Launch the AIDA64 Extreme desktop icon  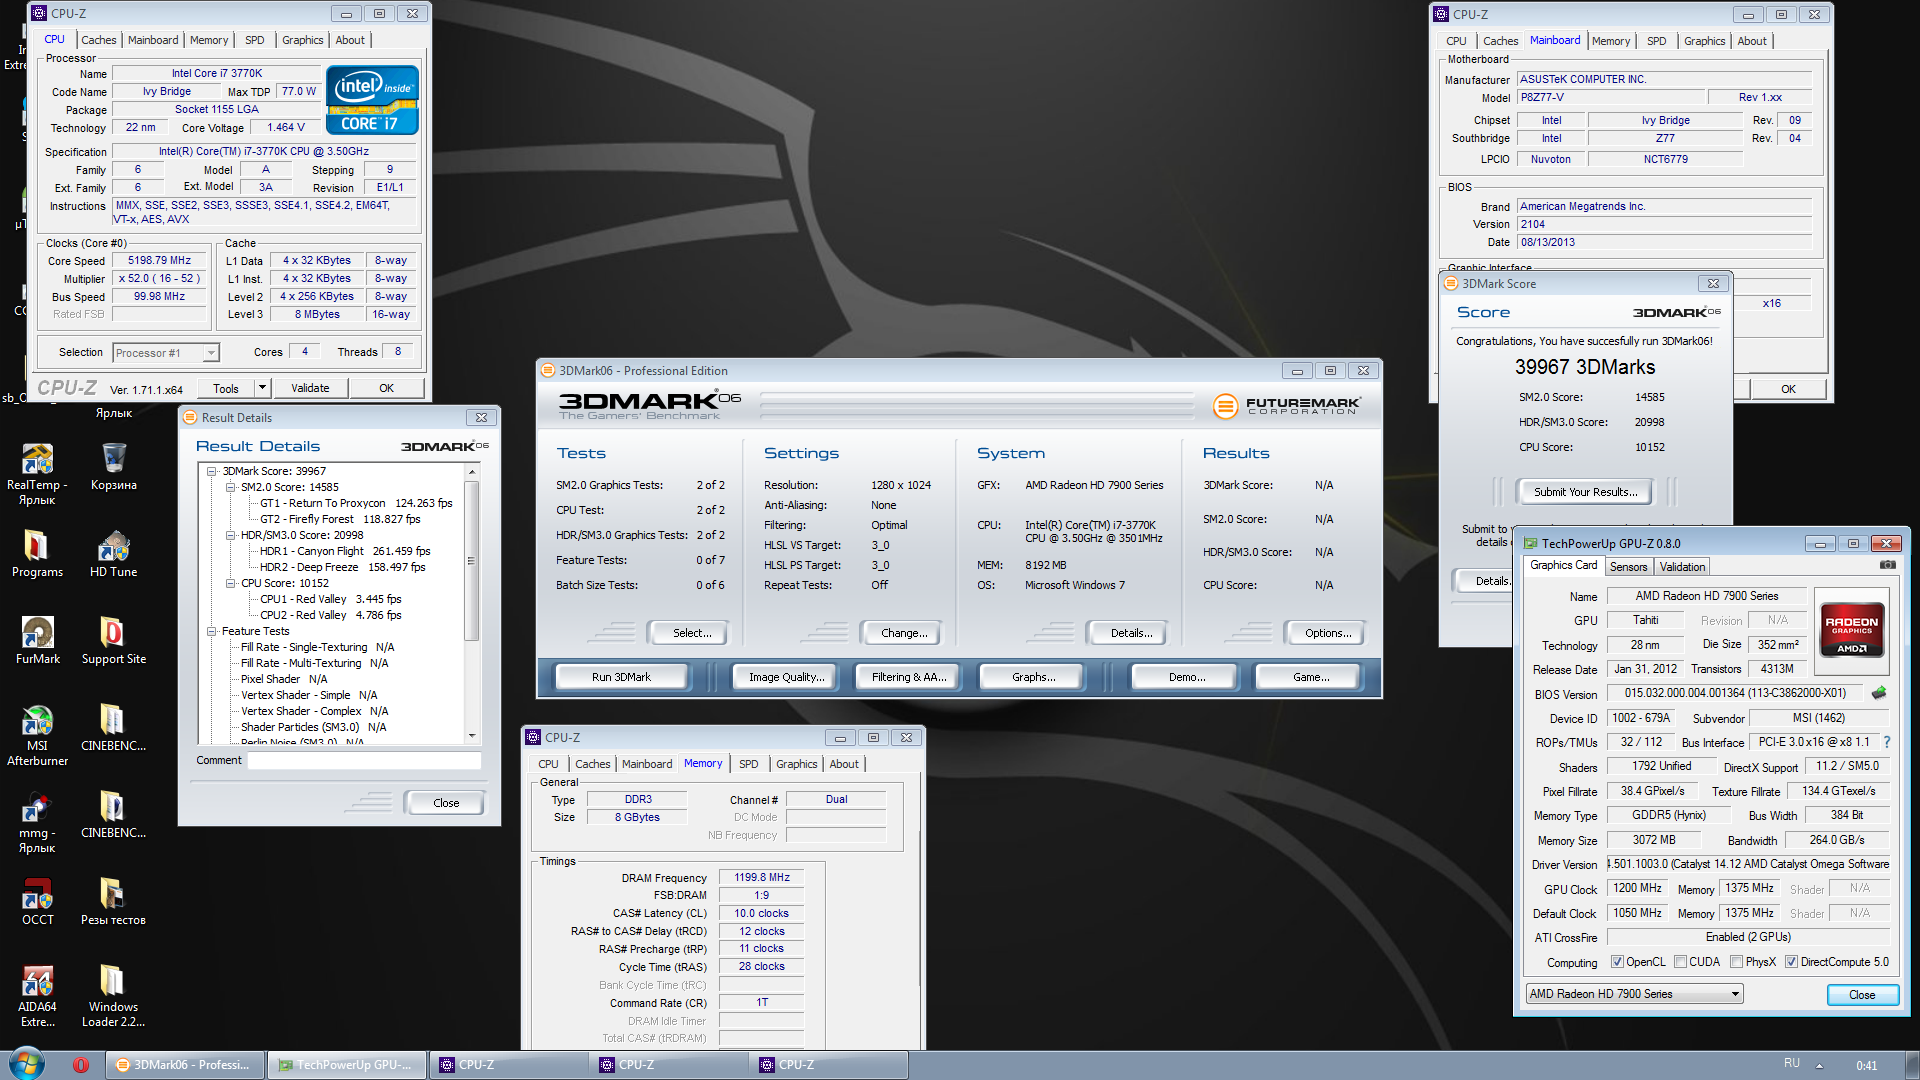[37, 996]
